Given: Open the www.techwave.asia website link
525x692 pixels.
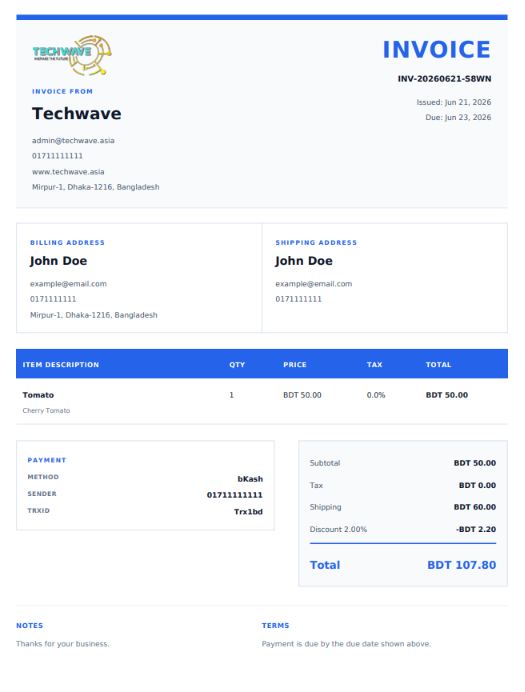Looking at the screenshot, I should (x=68, y=172).
